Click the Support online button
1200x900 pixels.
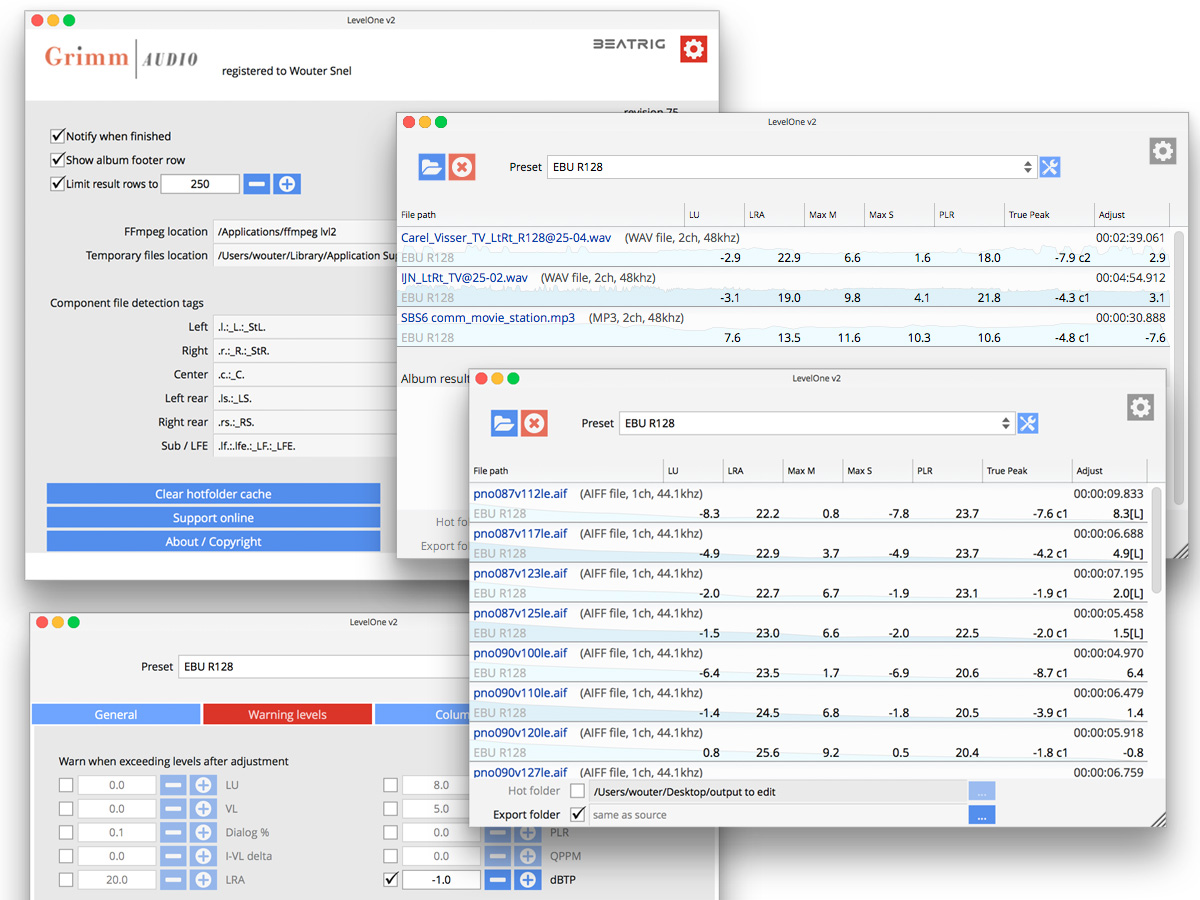coord(213,518)
